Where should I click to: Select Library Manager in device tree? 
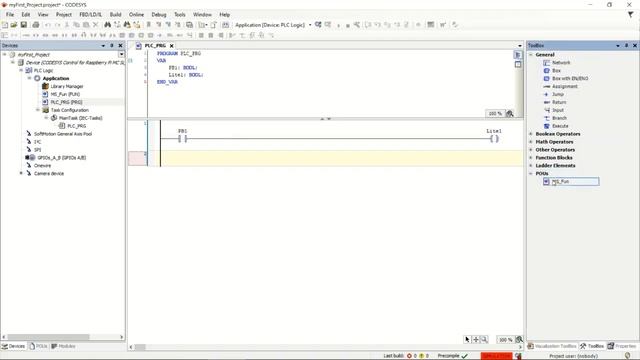pyautogui.click(x=63, y=87)
